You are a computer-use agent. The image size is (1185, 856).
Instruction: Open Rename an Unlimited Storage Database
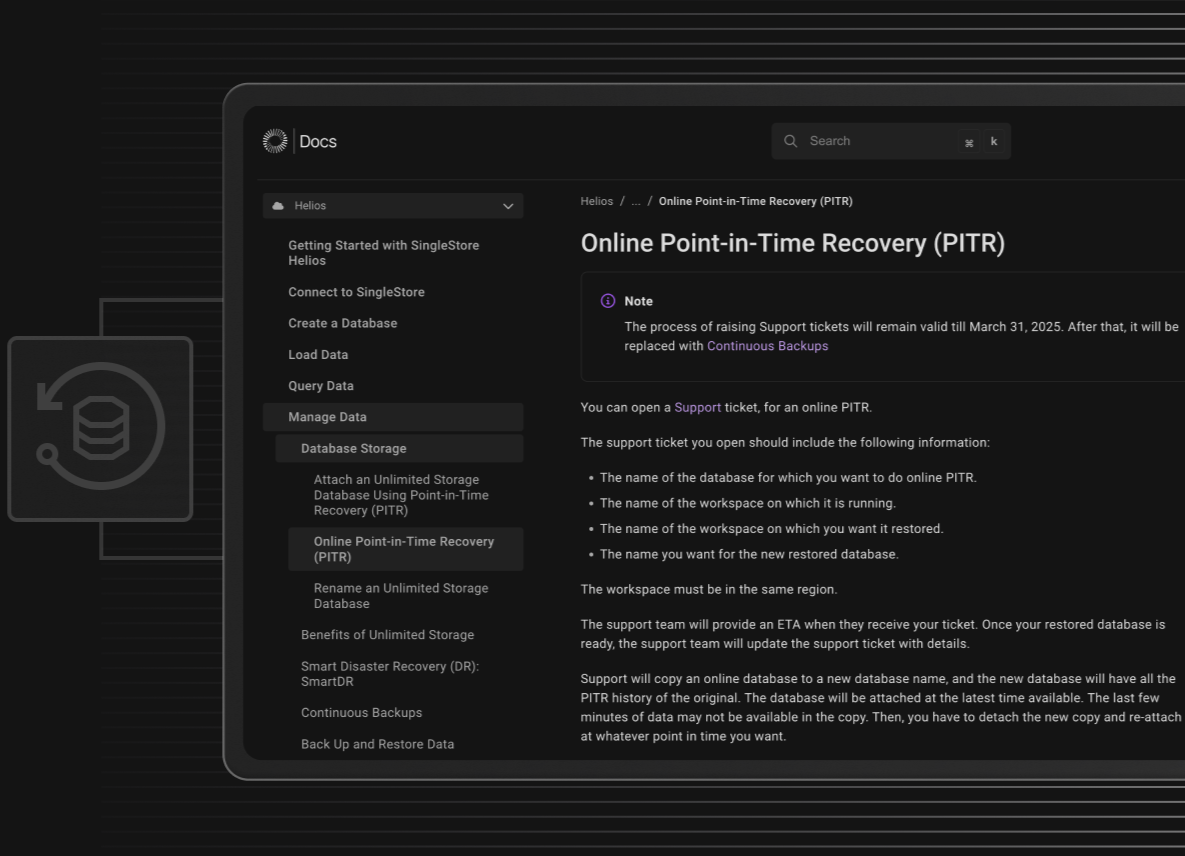click(401, 596)
